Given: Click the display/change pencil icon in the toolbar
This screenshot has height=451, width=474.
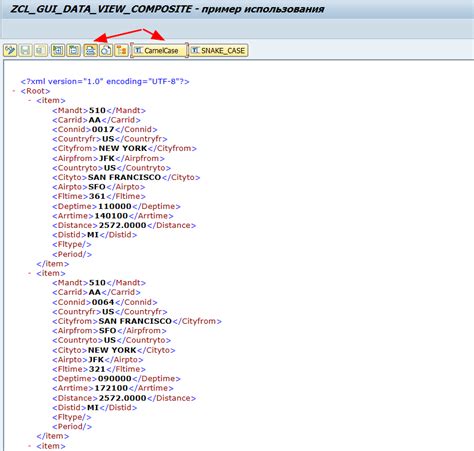Looking at the screenshot, I should [x=10, y=51].
